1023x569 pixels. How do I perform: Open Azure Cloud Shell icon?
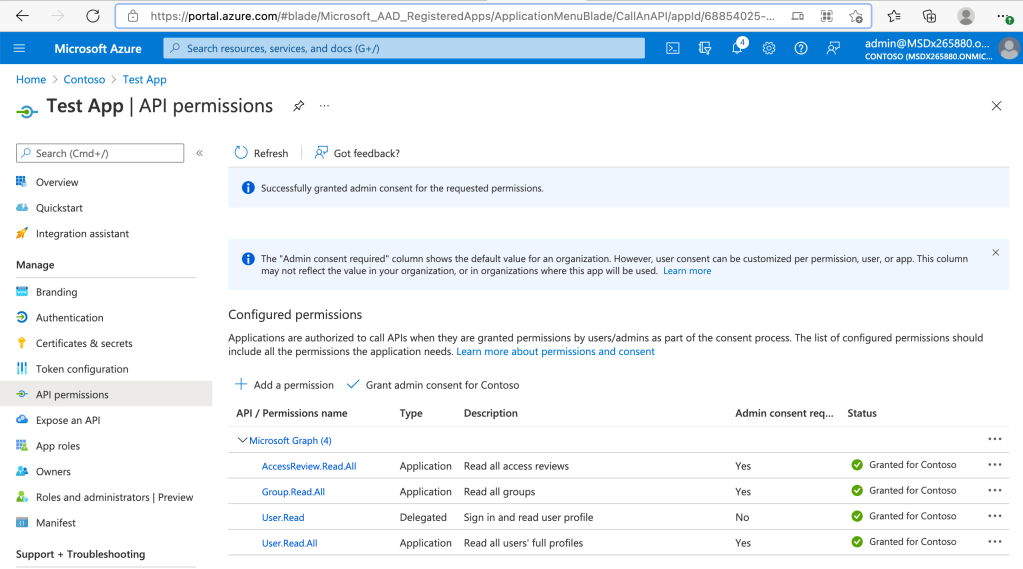click(673, 48)
